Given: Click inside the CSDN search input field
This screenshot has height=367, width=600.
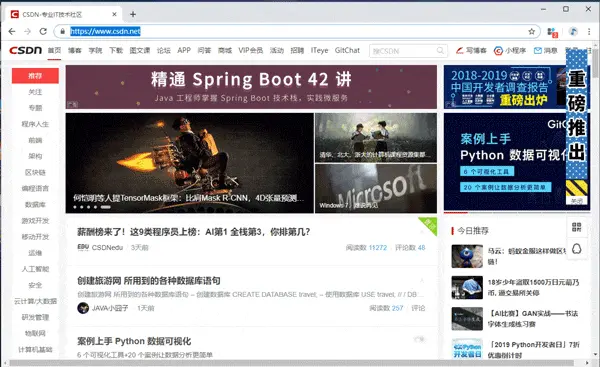Looking at the screenshot, I should coord(404,51).
